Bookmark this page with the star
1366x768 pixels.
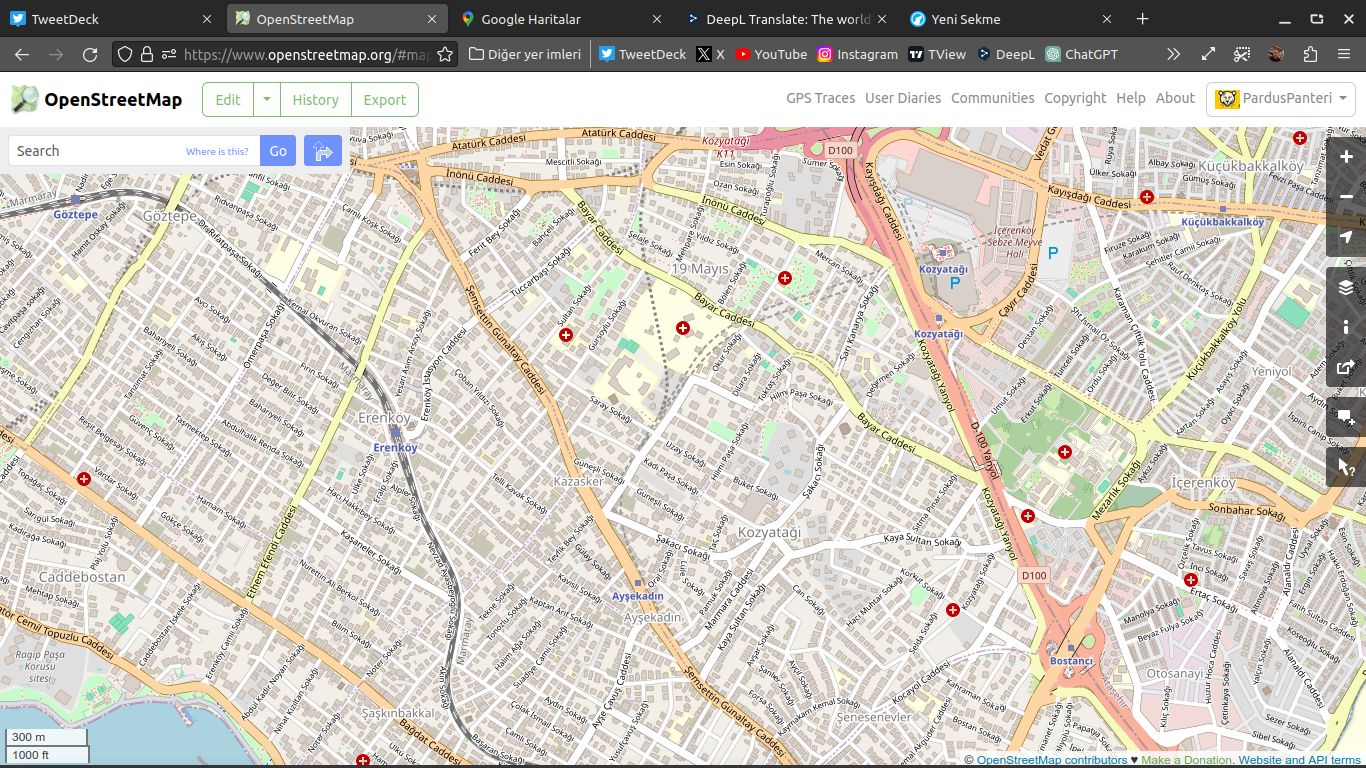pos(445,54)
